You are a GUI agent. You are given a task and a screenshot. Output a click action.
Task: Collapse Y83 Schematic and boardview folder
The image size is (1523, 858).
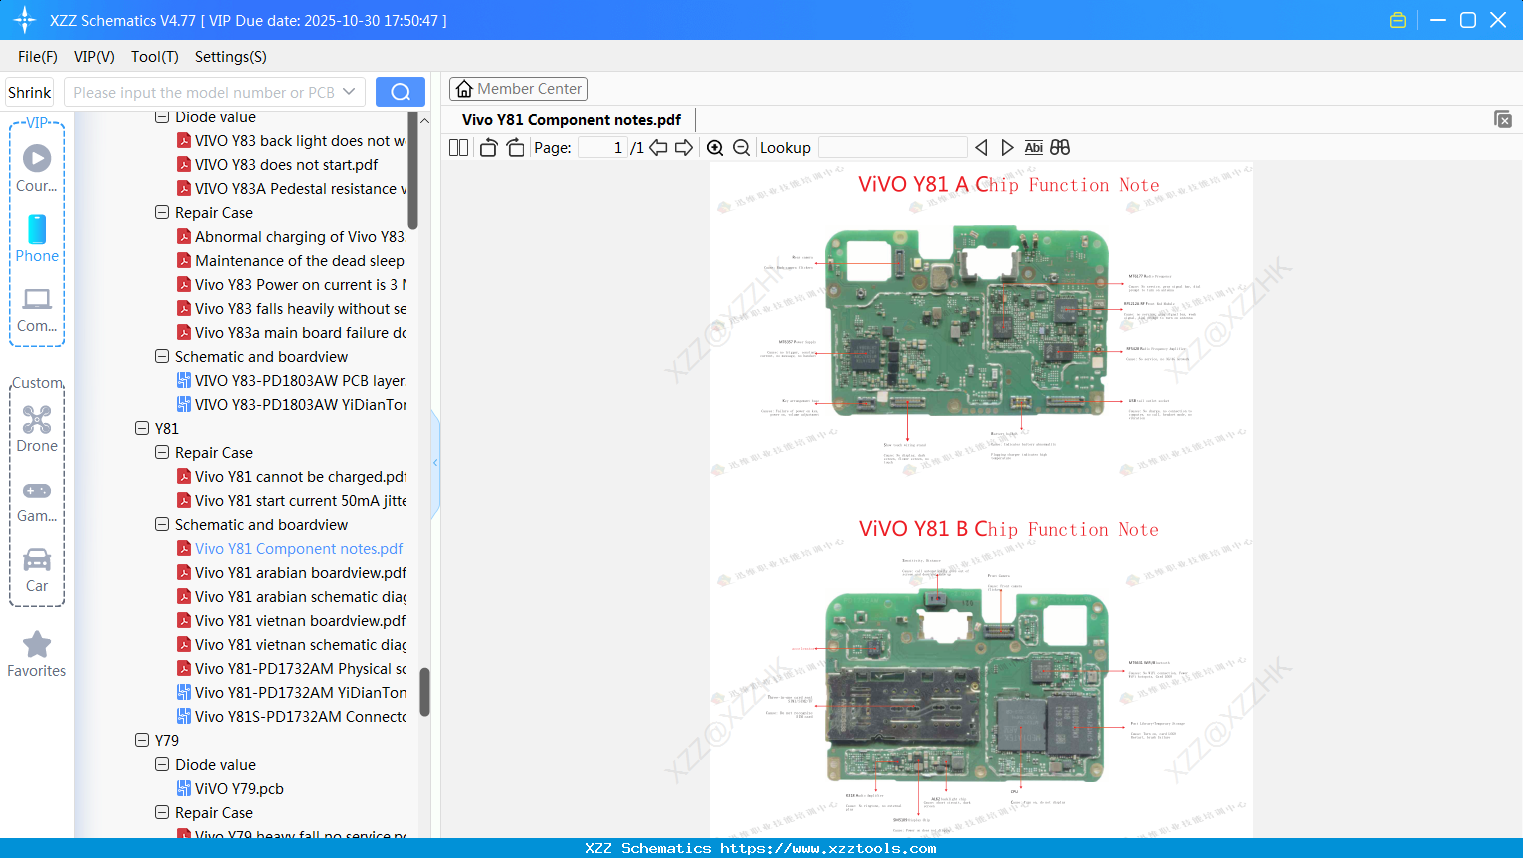[x=162, y=356]
